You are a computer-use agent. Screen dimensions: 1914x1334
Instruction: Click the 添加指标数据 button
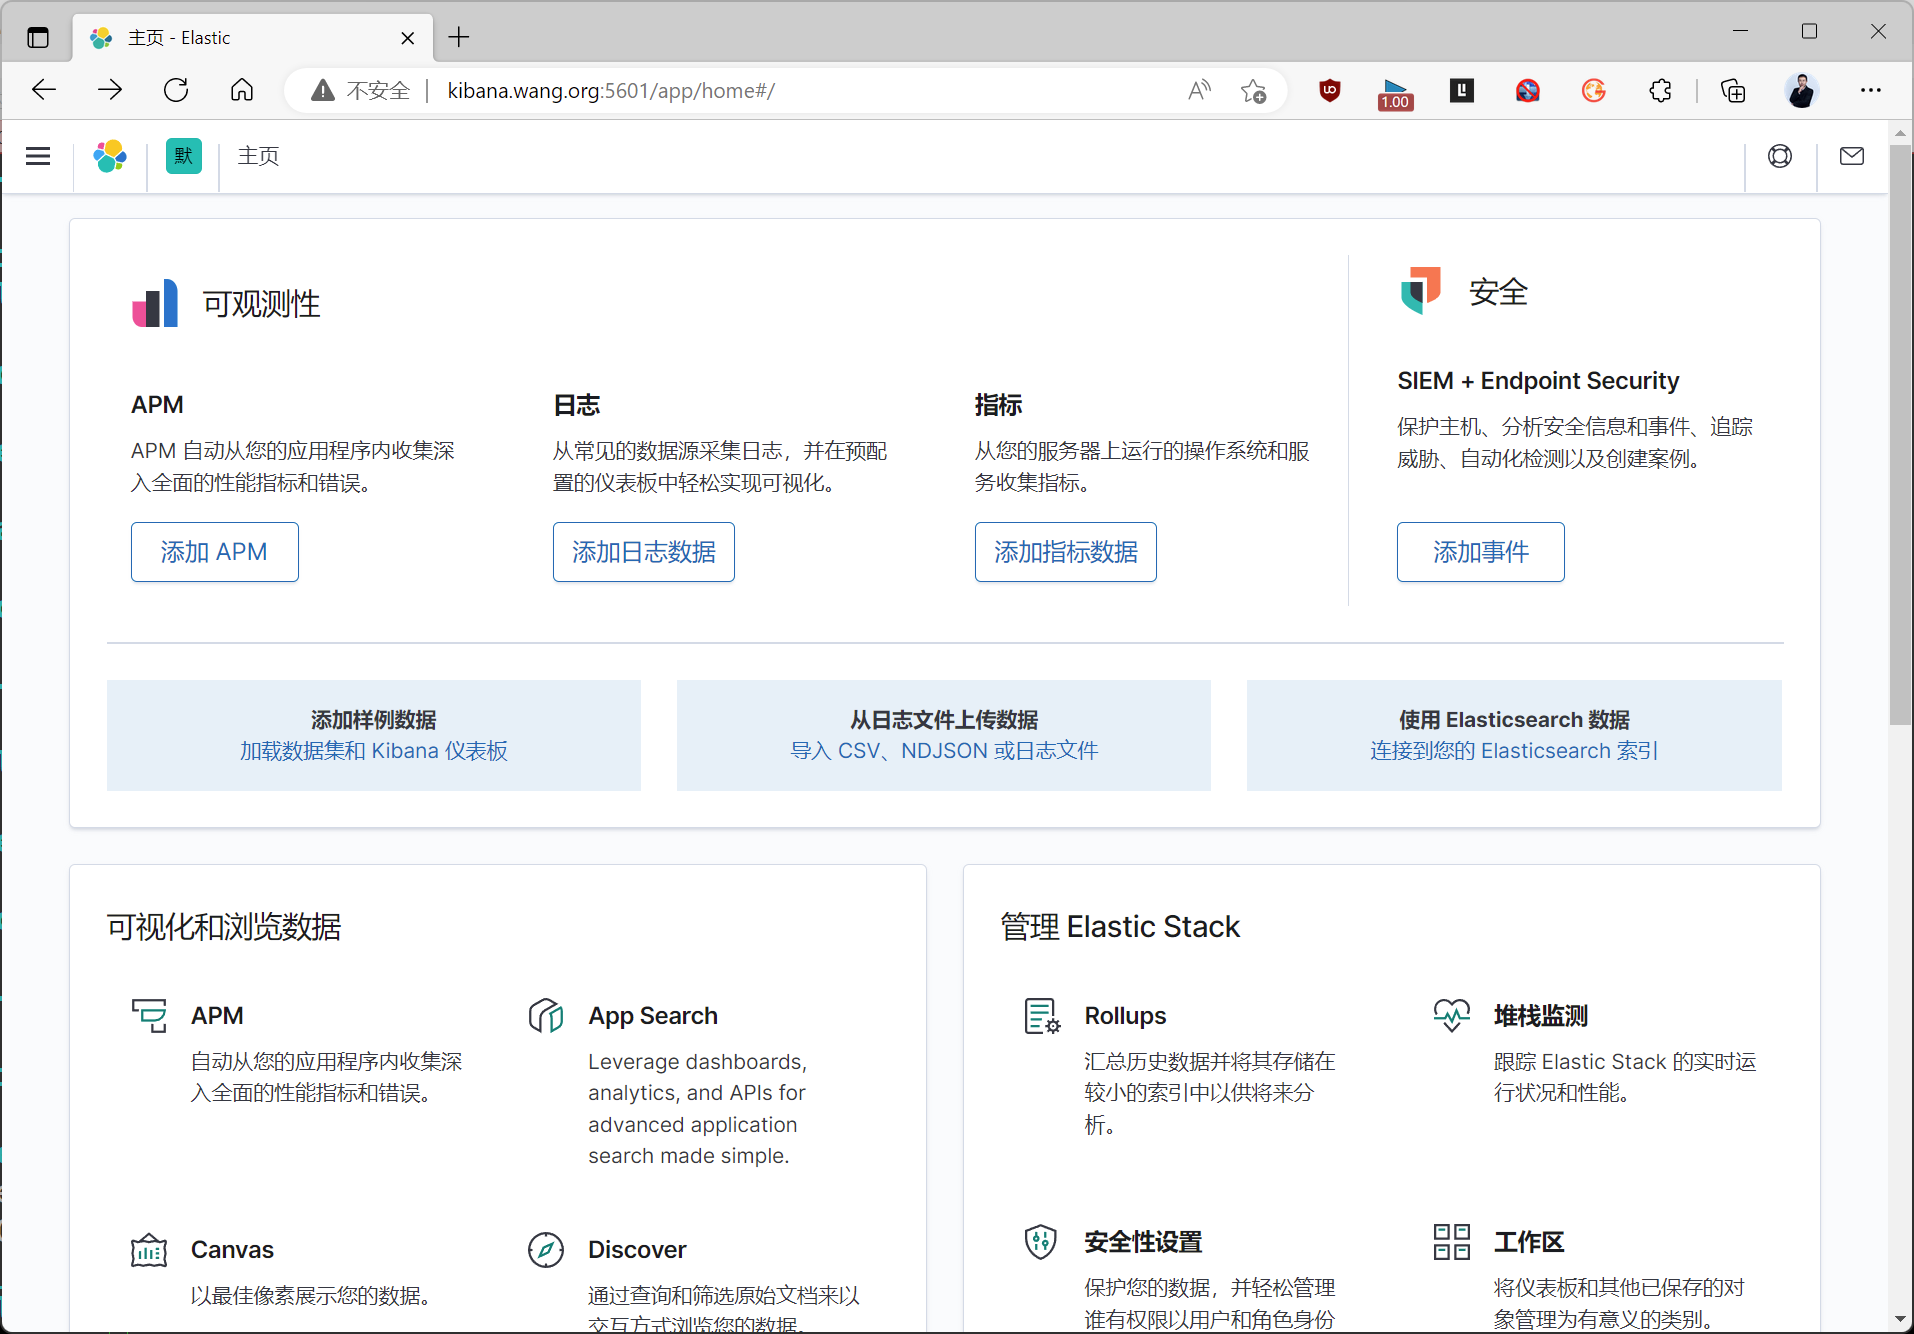click(x=1066, y=552)
